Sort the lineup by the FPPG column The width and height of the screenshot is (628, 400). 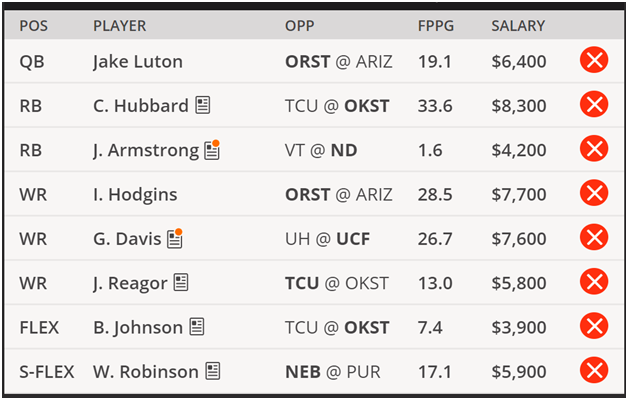click(x=438, y=25)
